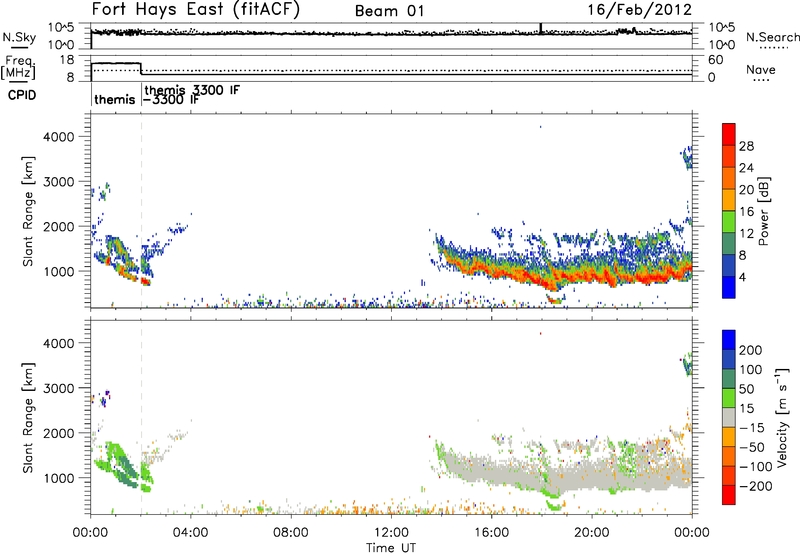
Task: Click the '4000' tick on the power panel axis
Action: [59, 137]
